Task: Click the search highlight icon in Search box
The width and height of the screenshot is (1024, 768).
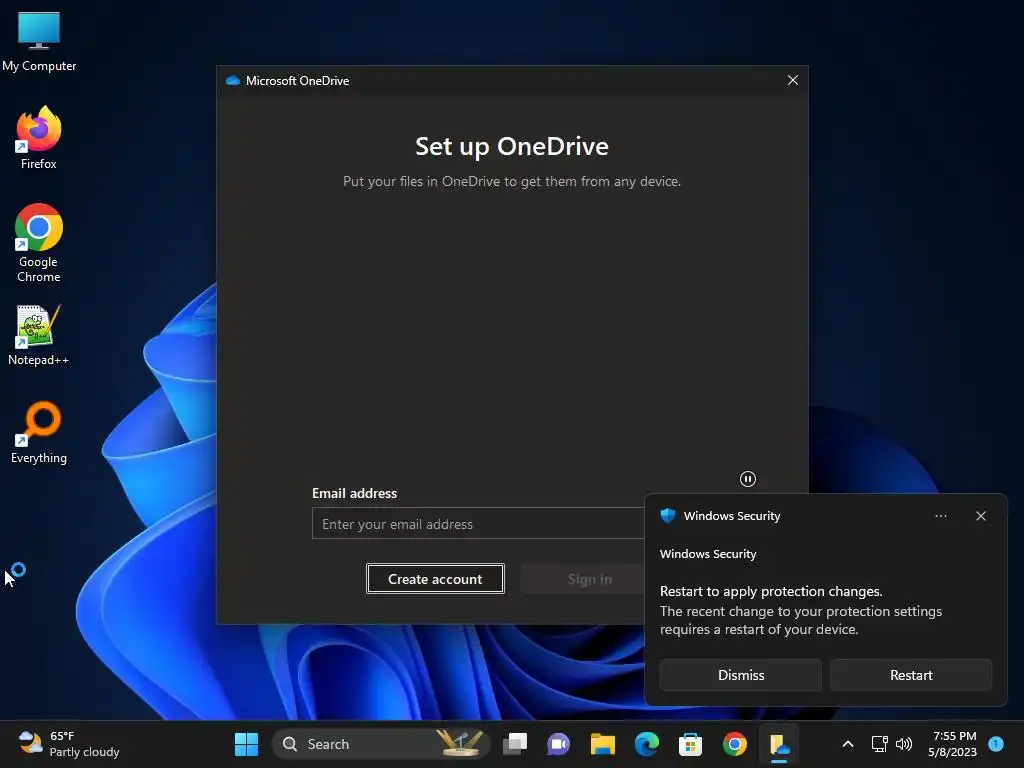Action: [x=461, y=743]
